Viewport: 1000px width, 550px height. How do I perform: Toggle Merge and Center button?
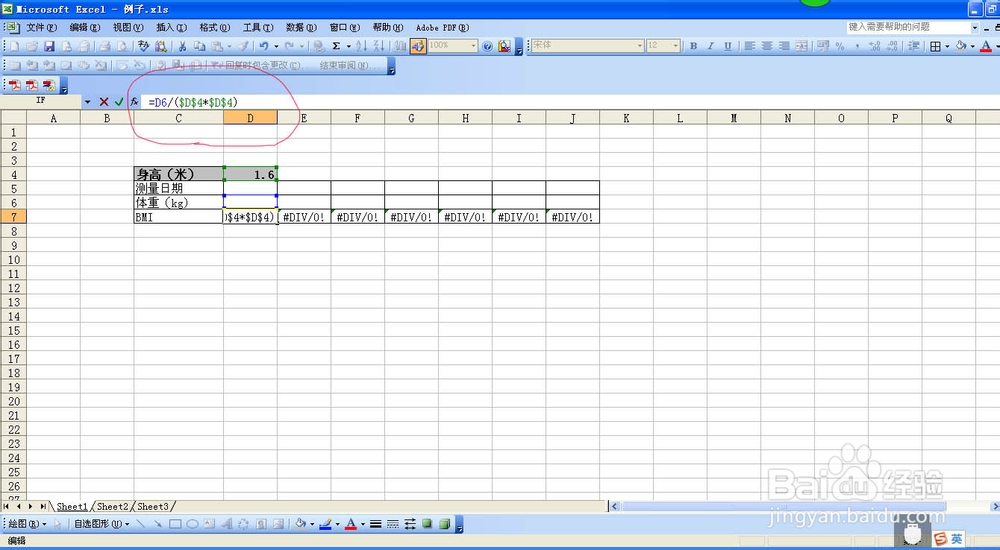click(x=802, y=46)
